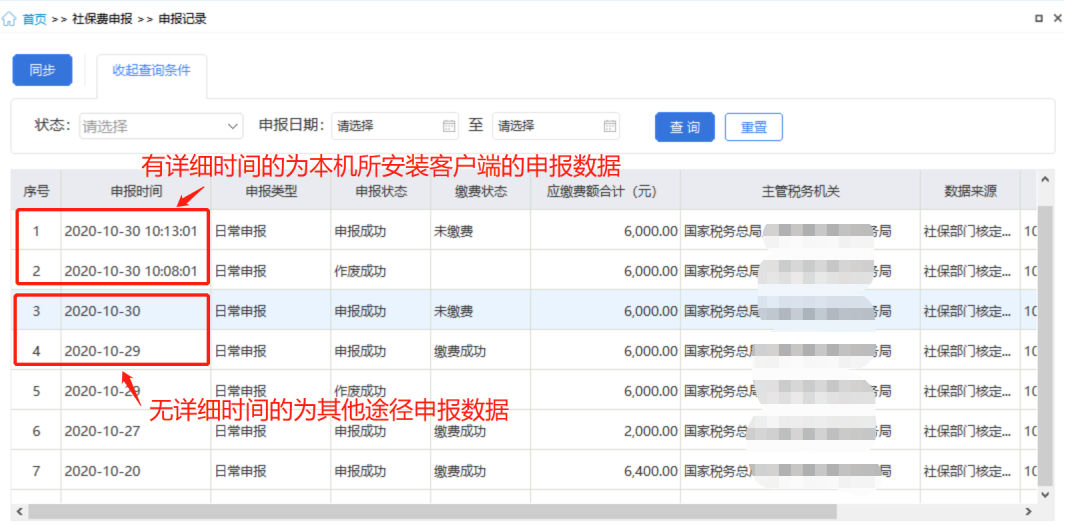Click scroll down arrow of table scrollbar

coord(1046,494)
